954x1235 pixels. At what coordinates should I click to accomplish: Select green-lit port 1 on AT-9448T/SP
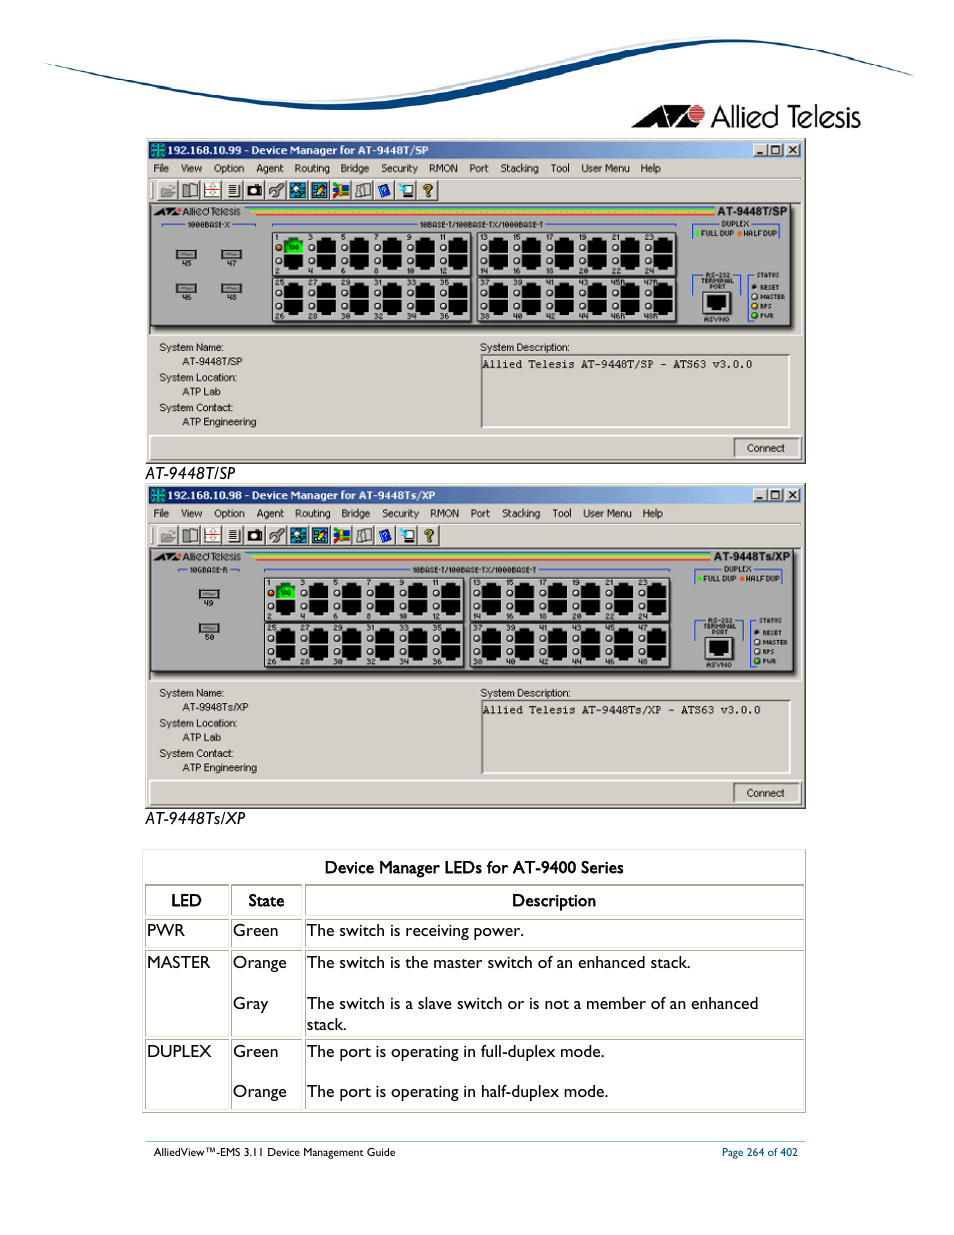pyautogui.click(x=293, y=247)
